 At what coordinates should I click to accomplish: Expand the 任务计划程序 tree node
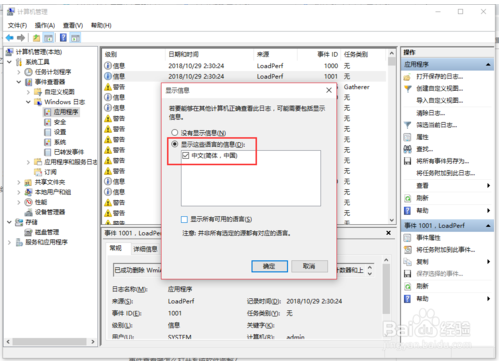click(x=19, y=72)
